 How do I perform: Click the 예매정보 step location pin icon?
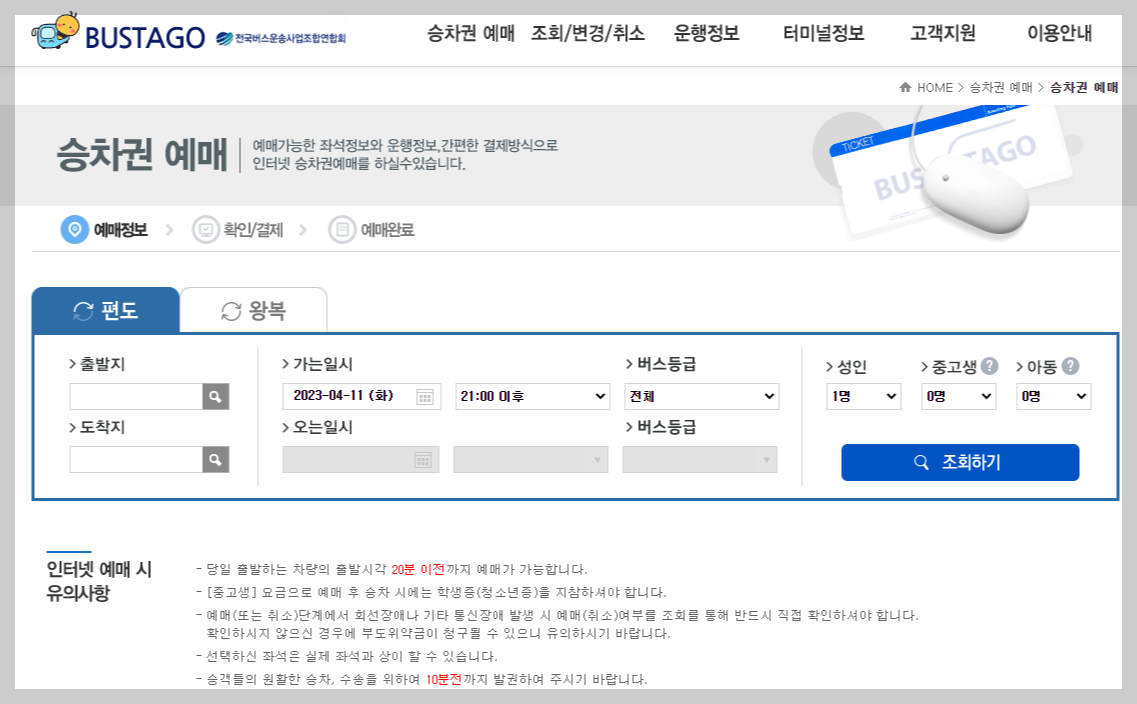[x=74, y=230]
